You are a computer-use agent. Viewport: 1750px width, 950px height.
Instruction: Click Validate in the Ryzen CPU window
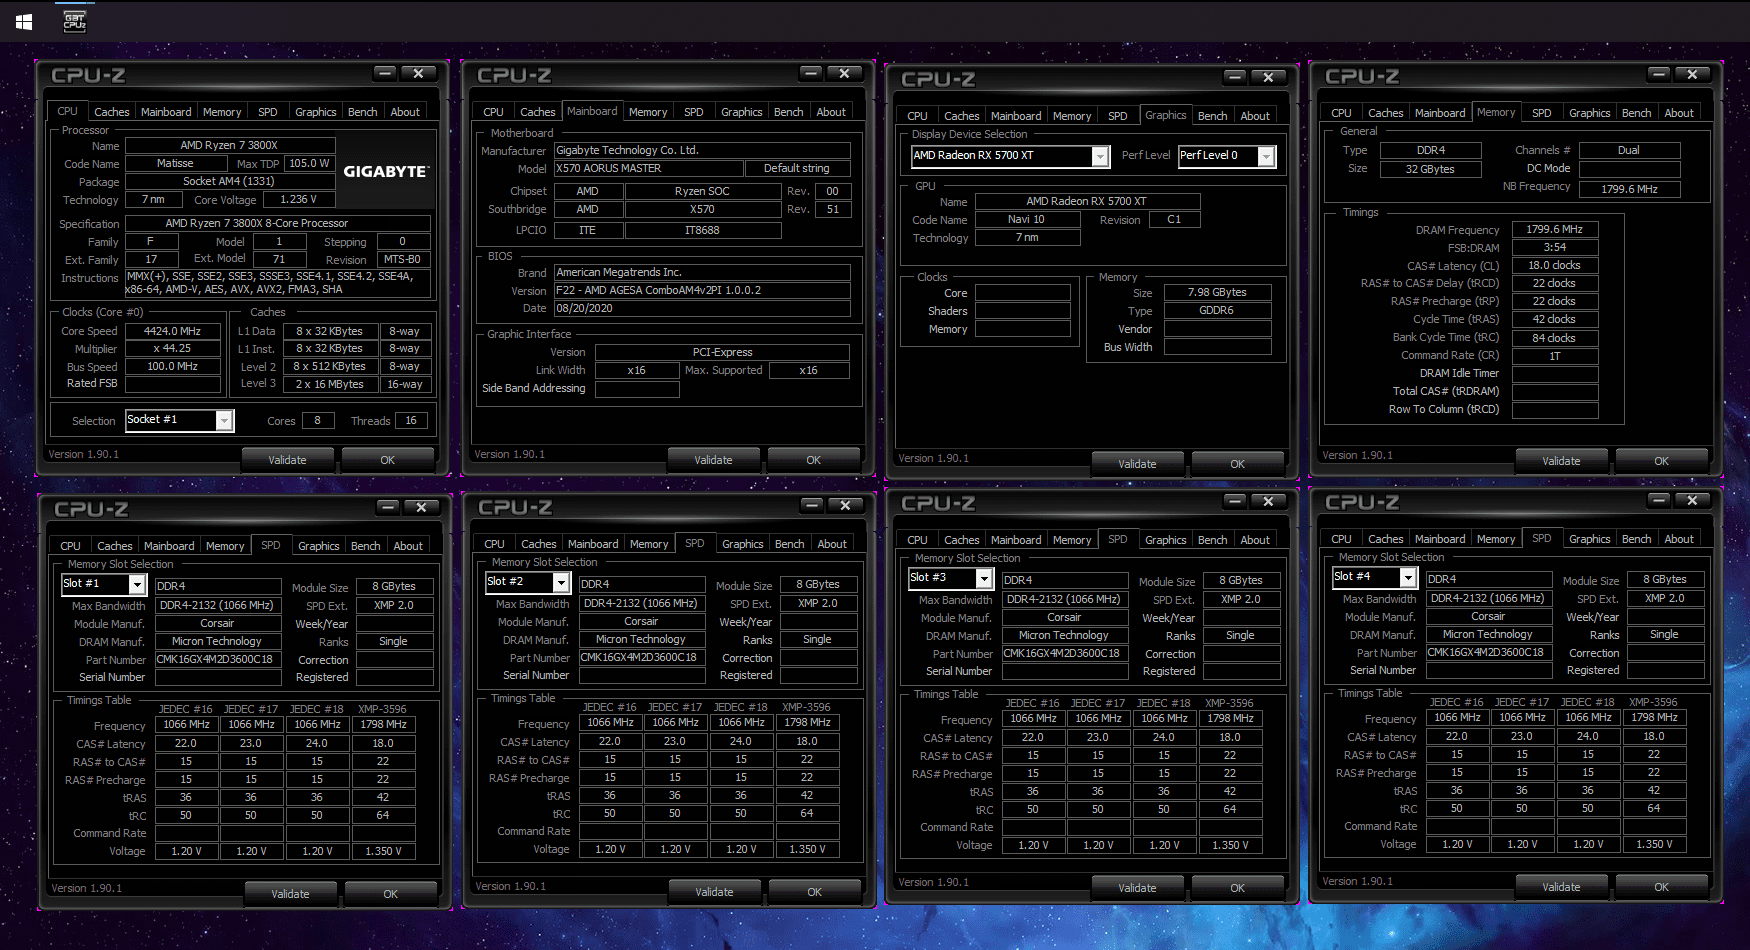(x=288, y=460)
